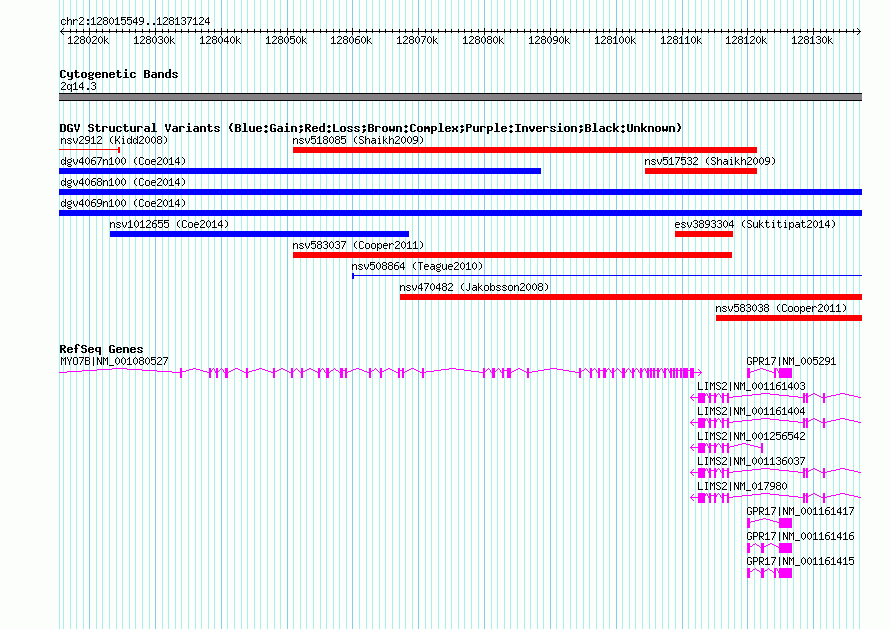Screen dimensions: 890x629
Task: Click the red bar under nsv517532
Action: (701, 171)
